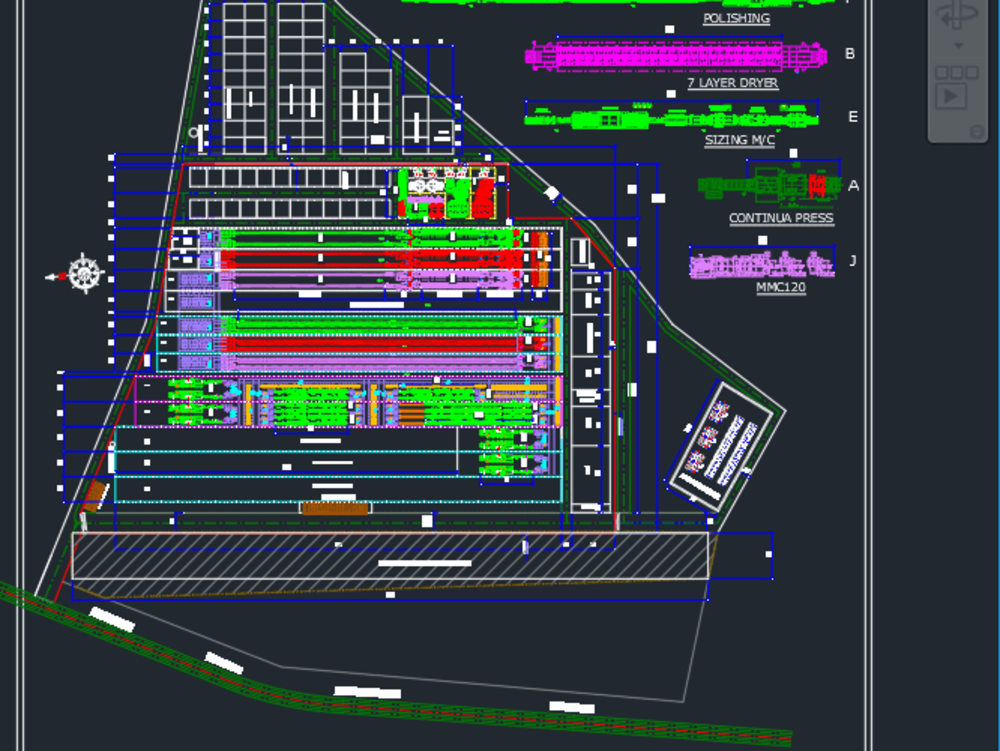This screenshot has width=1000, height=751.
Task: Select the letter J machine tag
Action: click(x=853, y=260)
